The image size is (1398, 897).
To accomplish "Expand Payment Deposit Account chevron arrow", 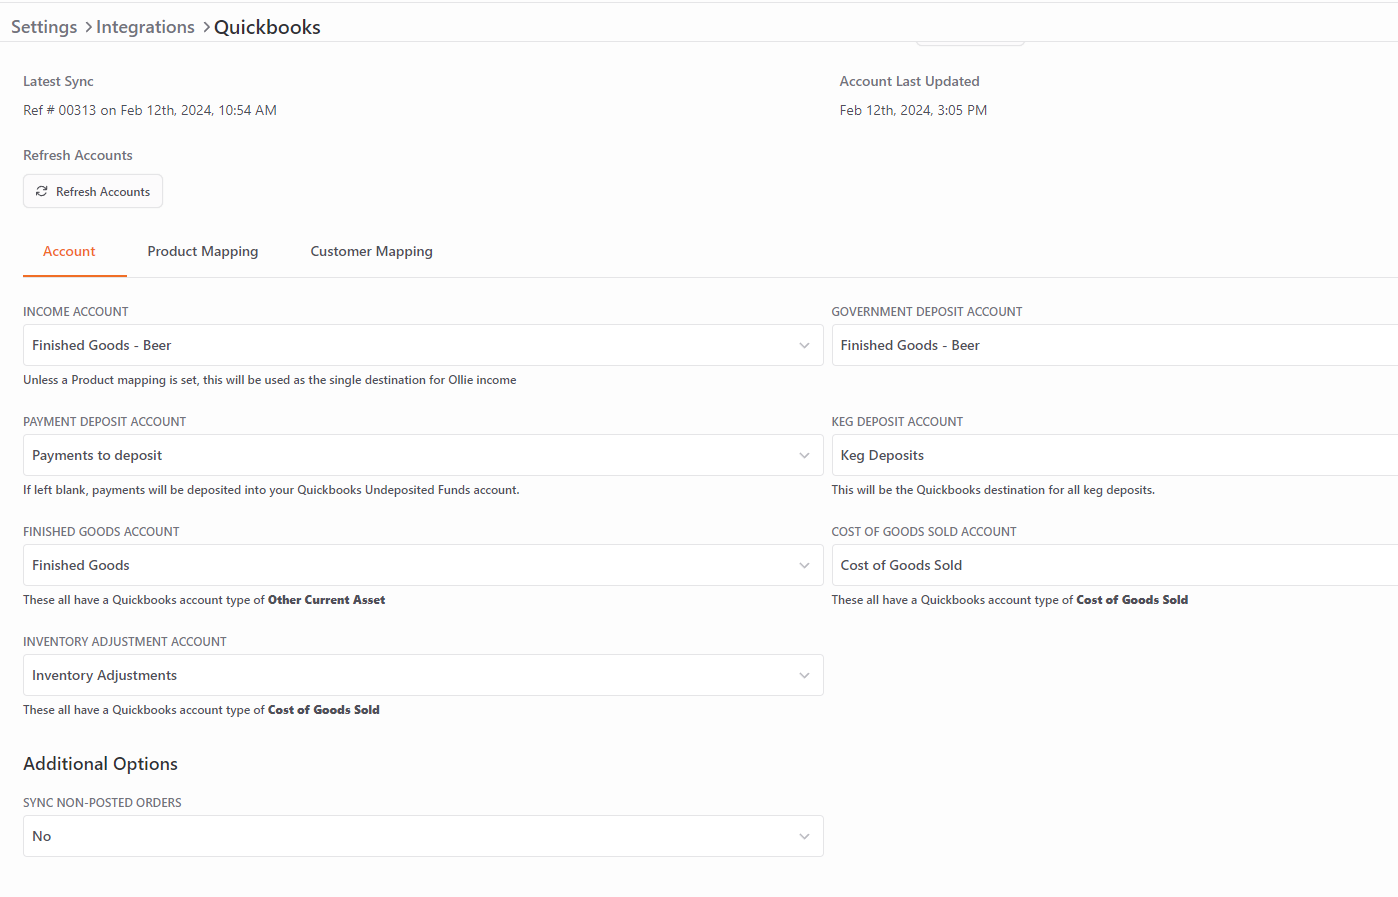I will [x=804, y=455].
